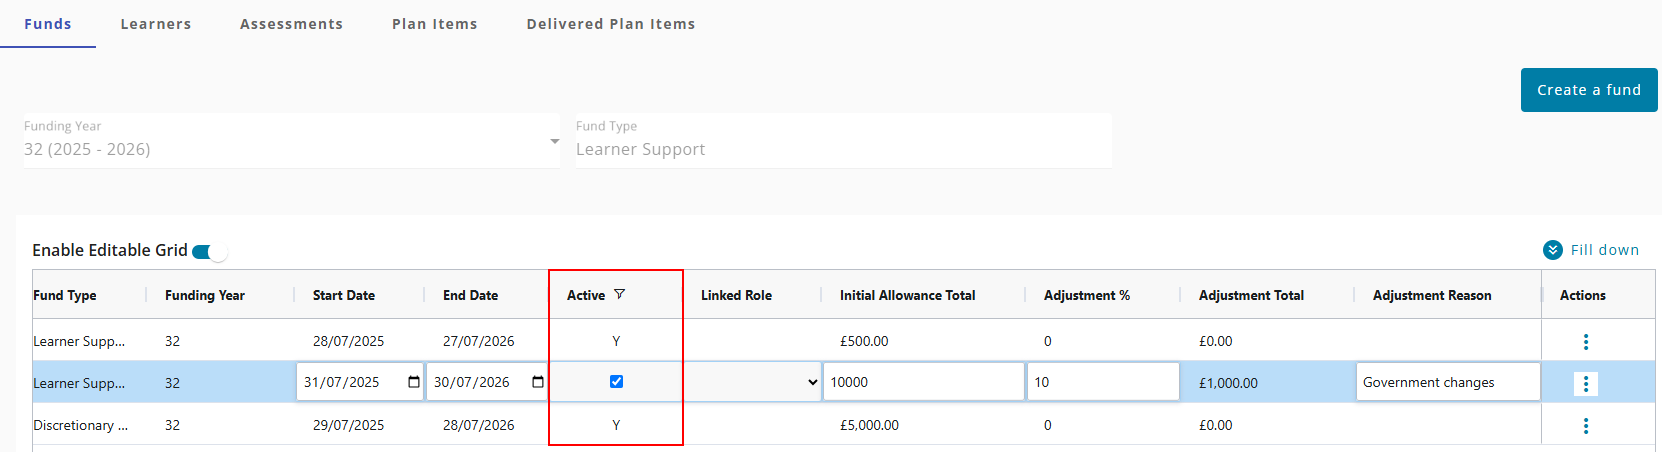Click the Adjustment Reason field with Government changes

pos(1447,382)
